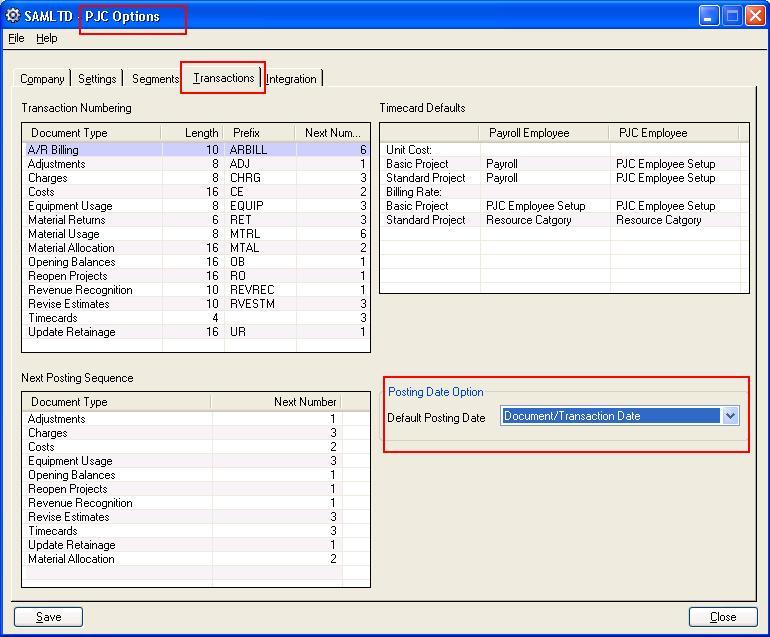Image resolution: width=770 pixels, height=637 pixels.
Task: Select Revenue Recognition in Next Posting Sequence
Action: coord(184,503)
